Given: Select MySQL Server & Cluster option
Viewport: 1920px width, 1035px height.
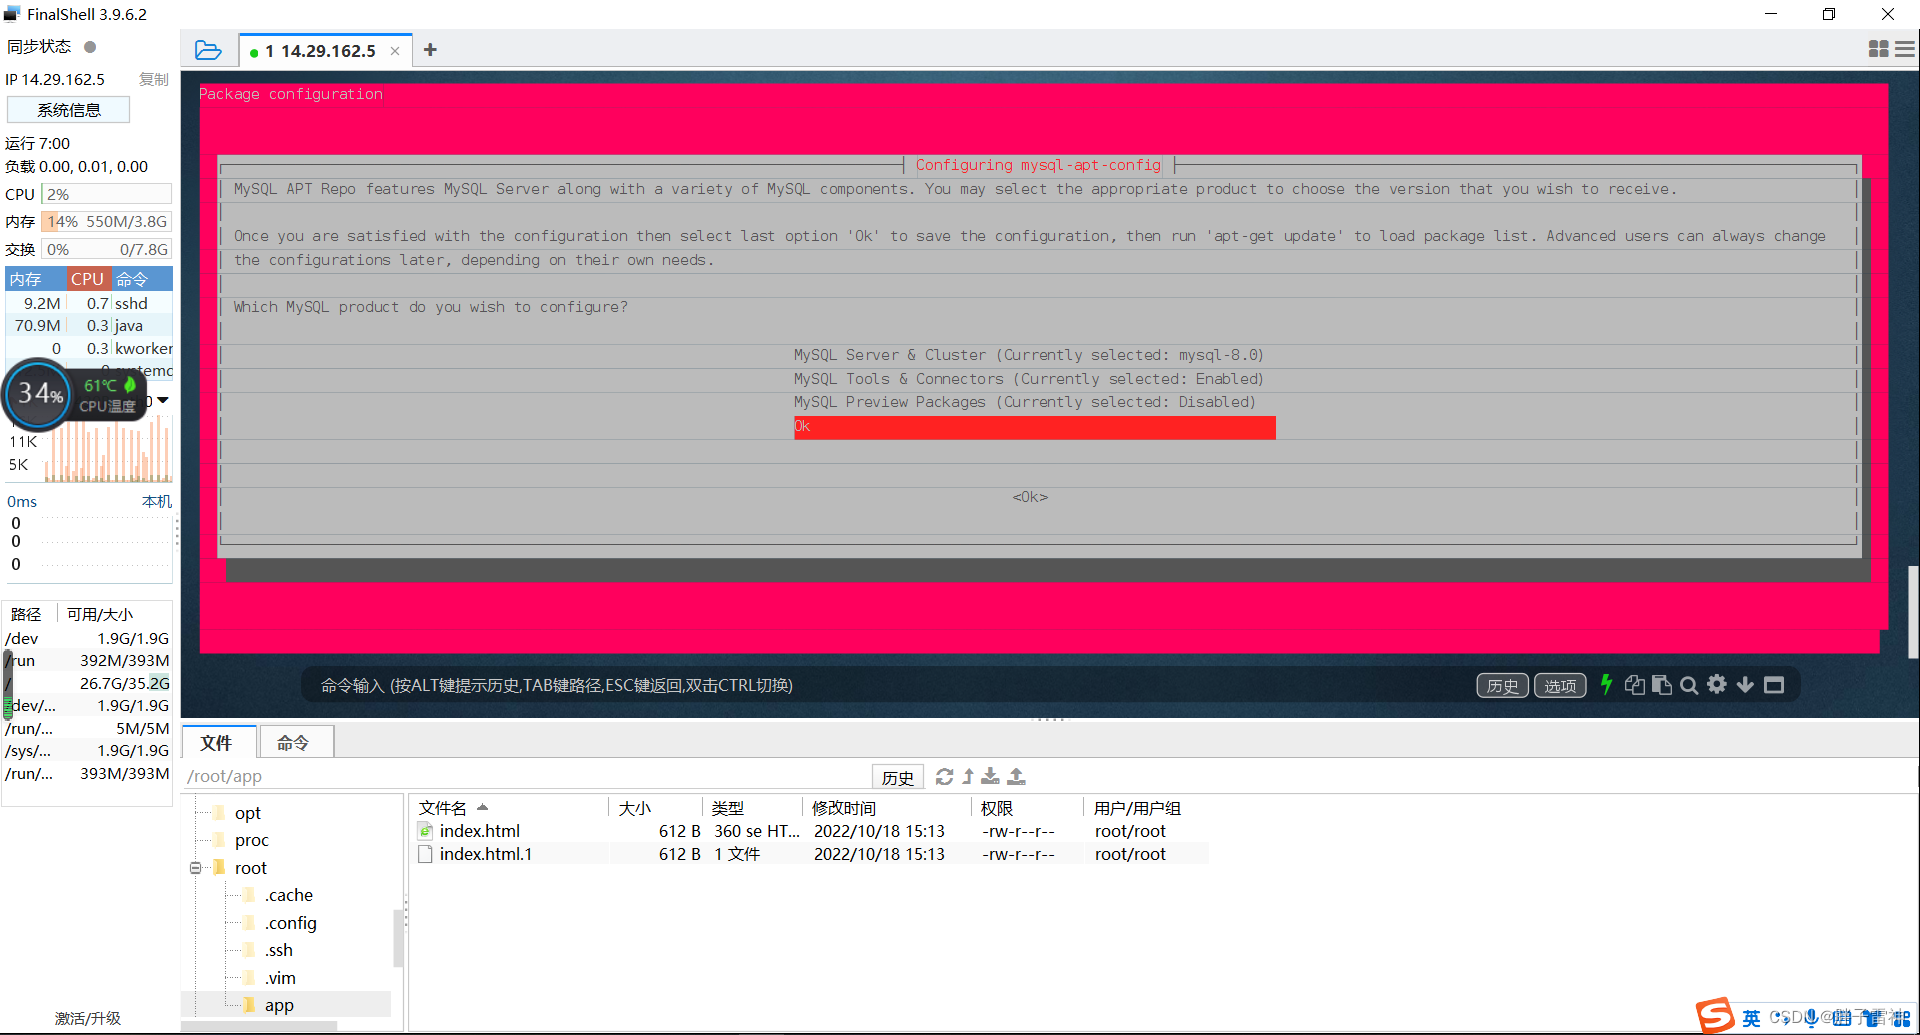Looking at the screenshot, I should point(1028,355).
